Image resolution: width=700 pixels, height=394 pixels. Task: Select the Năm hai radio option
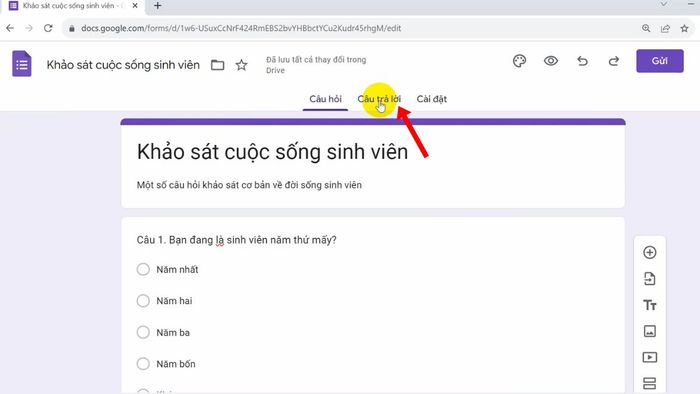[x=143, y=301]
